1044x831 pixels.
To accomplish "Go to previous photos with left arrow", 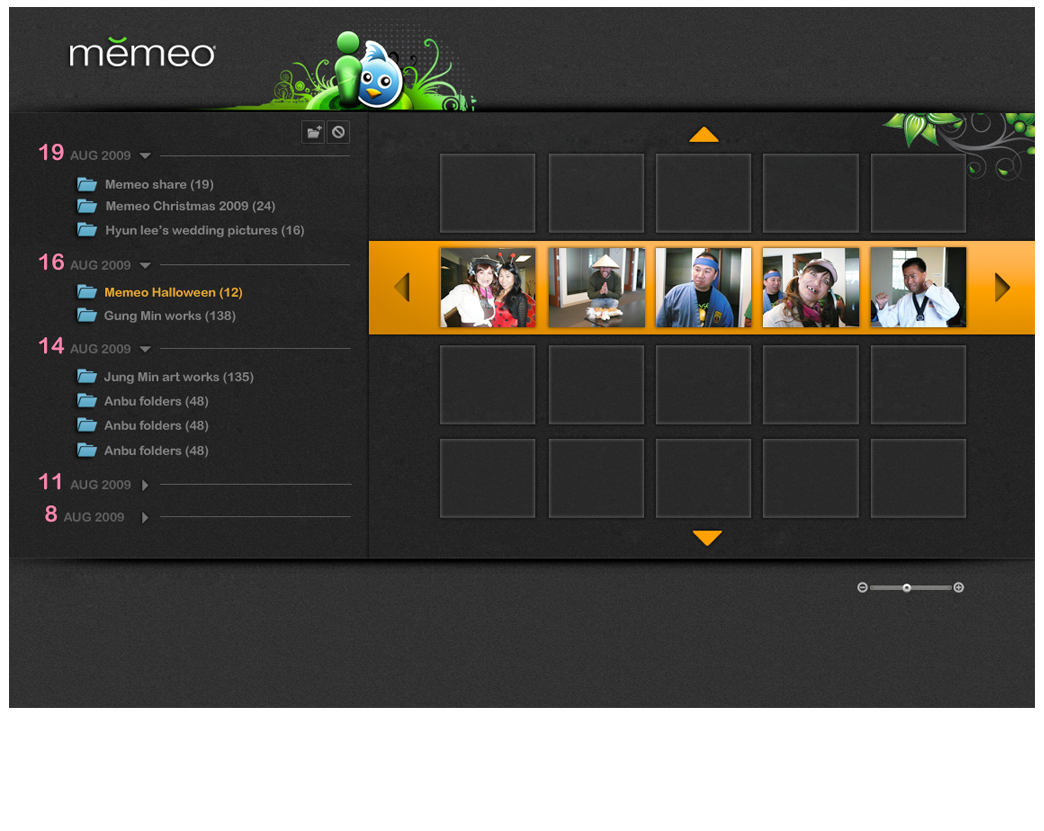I will (402, 288).
